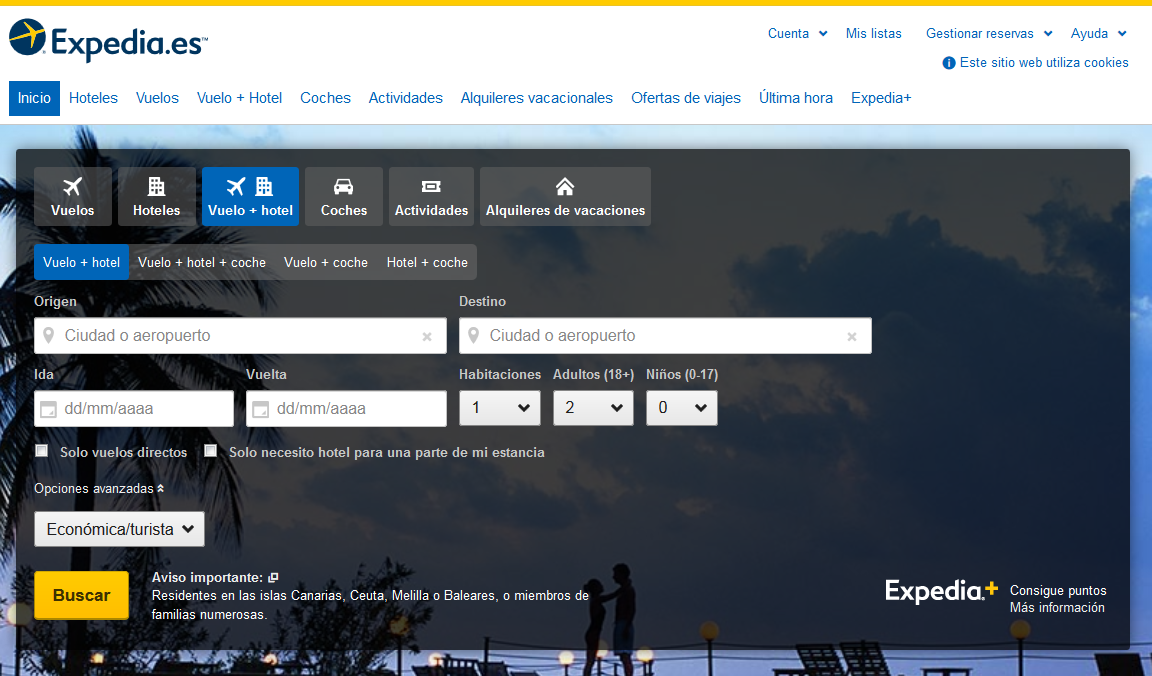Click the Ida calendar icon
This screenshot has width=1152, height=676.
tap(48, 409)
